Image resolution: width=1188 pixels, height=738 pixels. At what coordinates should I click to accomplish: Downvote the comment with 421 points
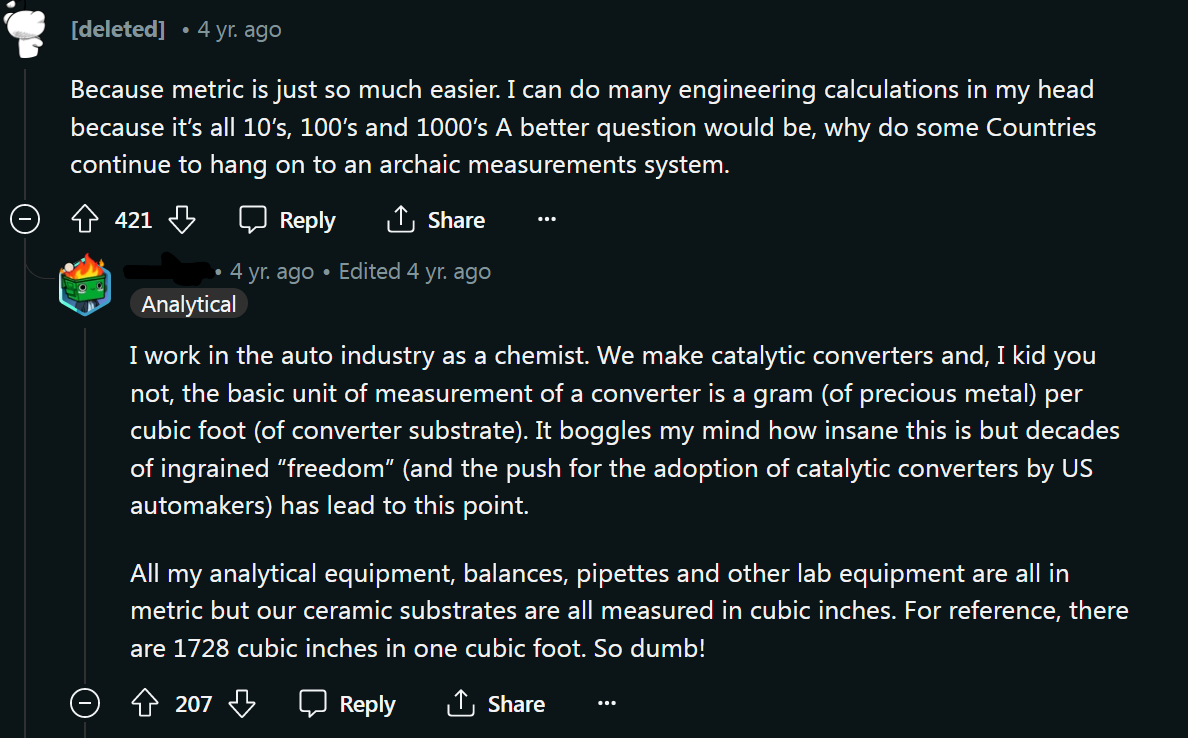[182, 220]
